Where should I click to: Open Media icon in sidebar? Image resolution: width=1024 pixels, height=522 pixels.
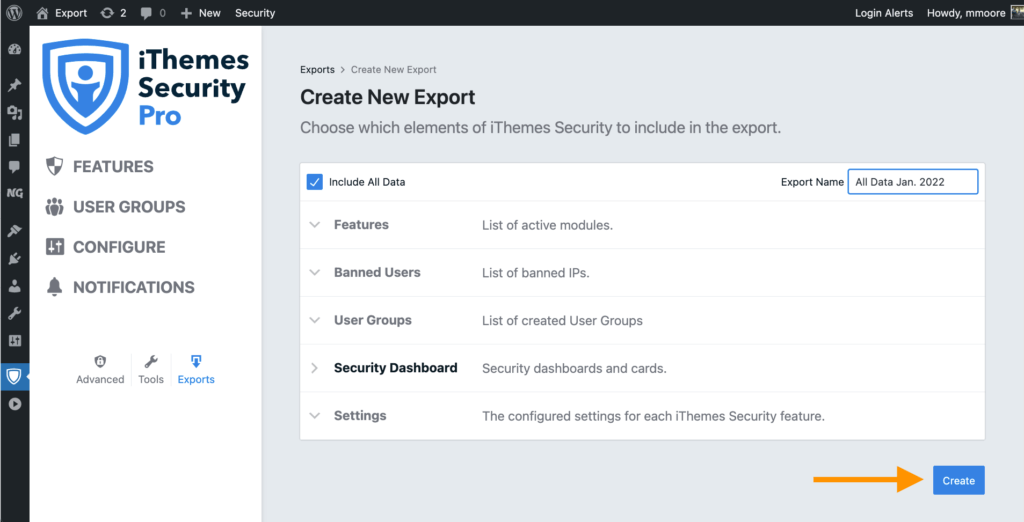click(x=14, y=113)
